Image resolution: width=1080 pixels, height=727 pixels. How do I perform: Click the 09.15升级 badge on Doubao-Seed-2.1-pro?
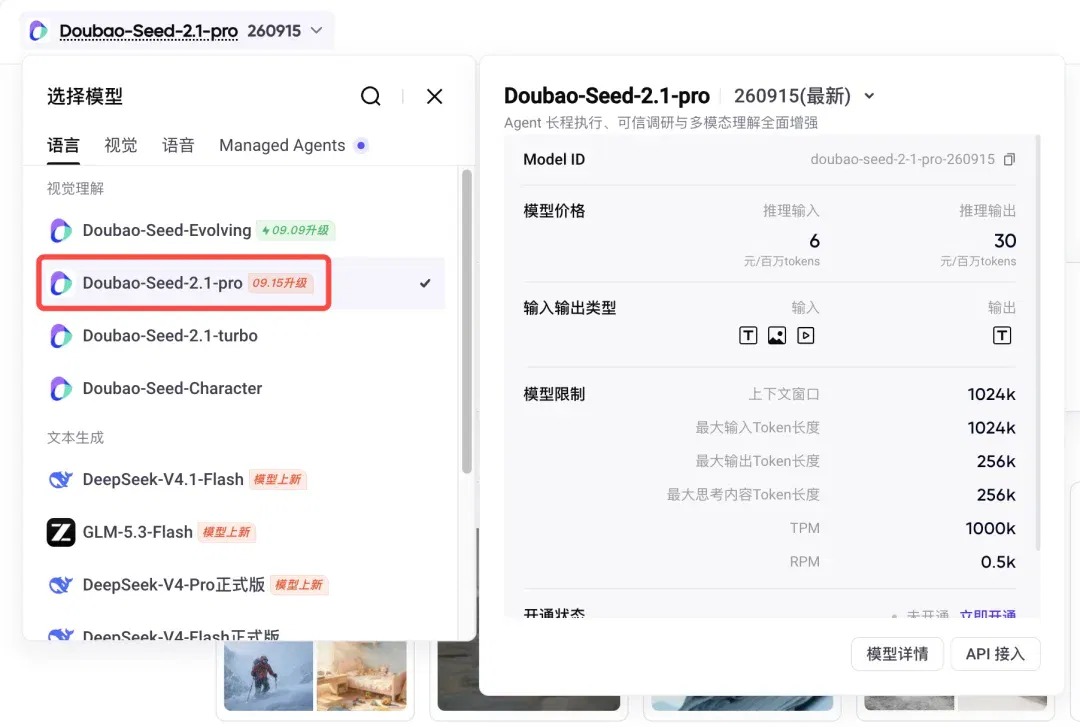tap(280, 283)
